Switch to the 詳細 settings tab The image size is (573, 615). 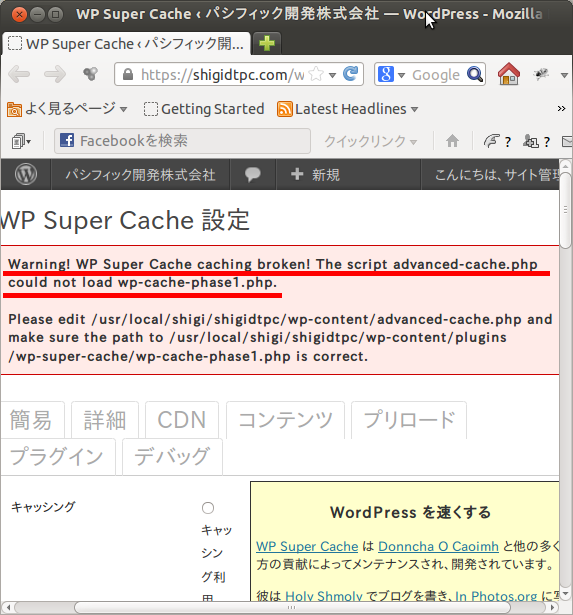(x=105, y=420)
